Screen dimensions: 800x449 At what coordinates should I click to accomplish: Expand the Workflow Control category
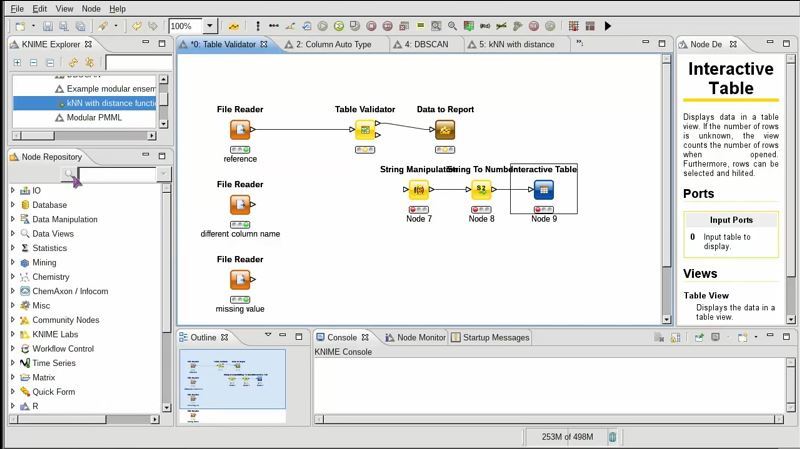coord(13,348)
